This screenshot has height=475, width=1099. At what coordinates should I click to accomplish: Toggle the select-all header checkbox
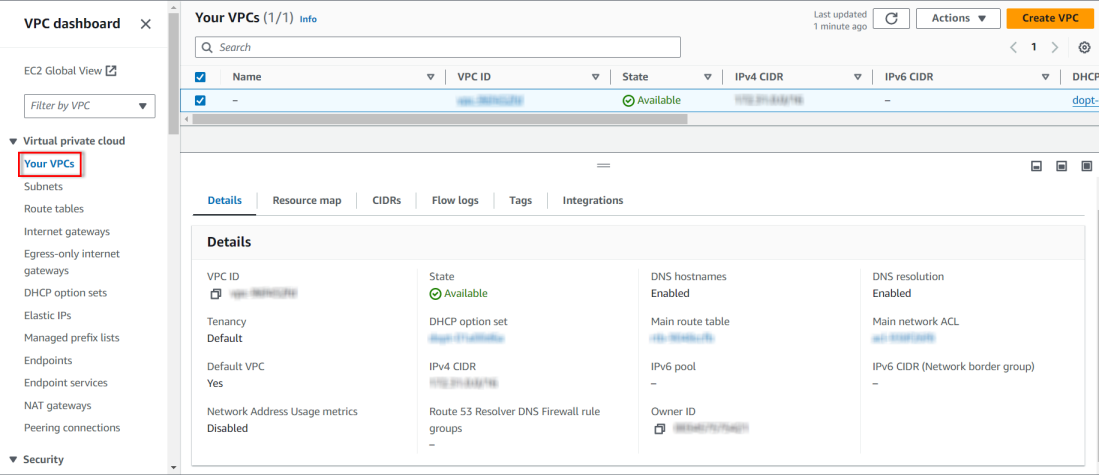point(200,77)
